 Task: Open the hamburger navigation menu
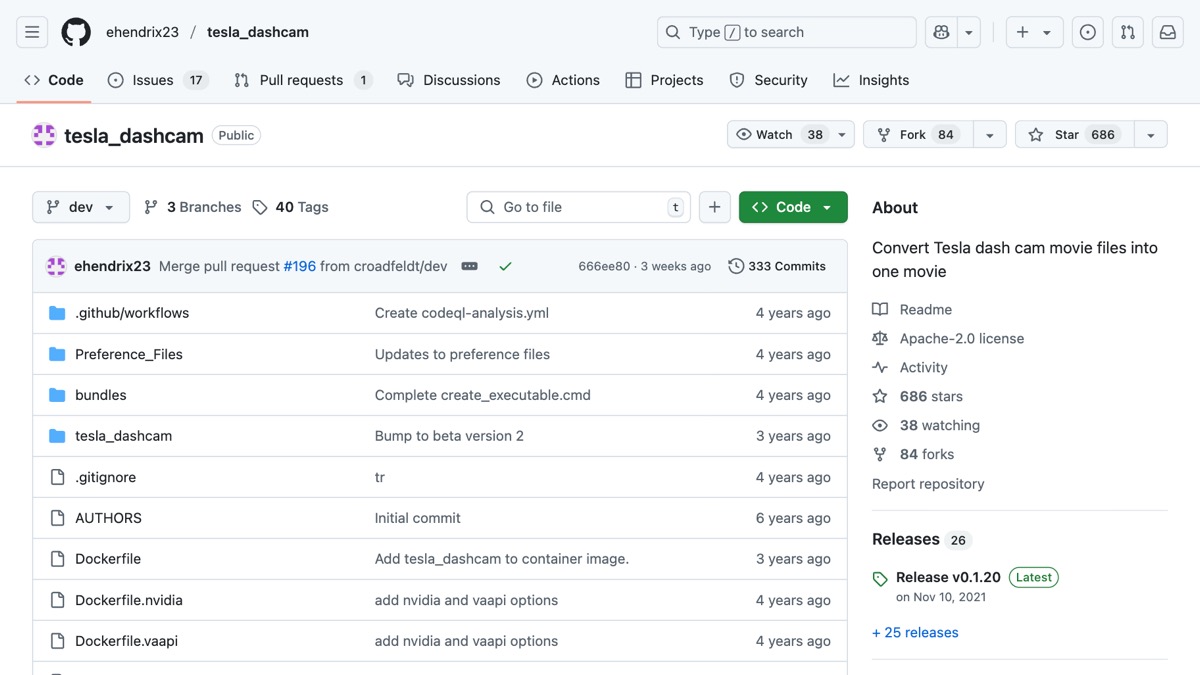32,32
